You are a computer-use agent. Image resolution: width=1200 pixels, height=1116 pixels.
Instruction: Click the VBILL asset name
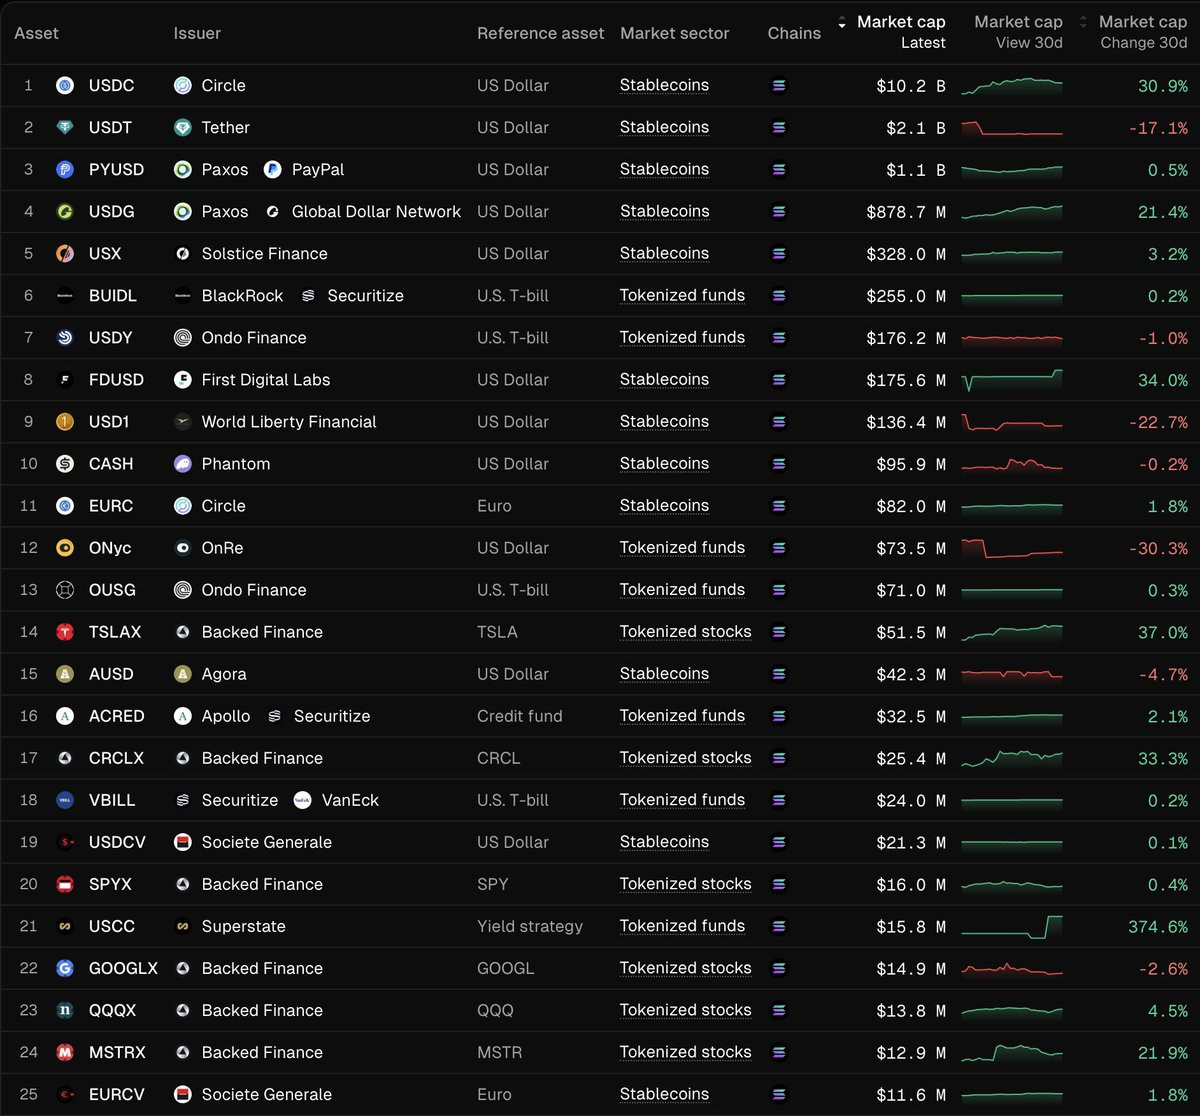[x=112, y=800]
